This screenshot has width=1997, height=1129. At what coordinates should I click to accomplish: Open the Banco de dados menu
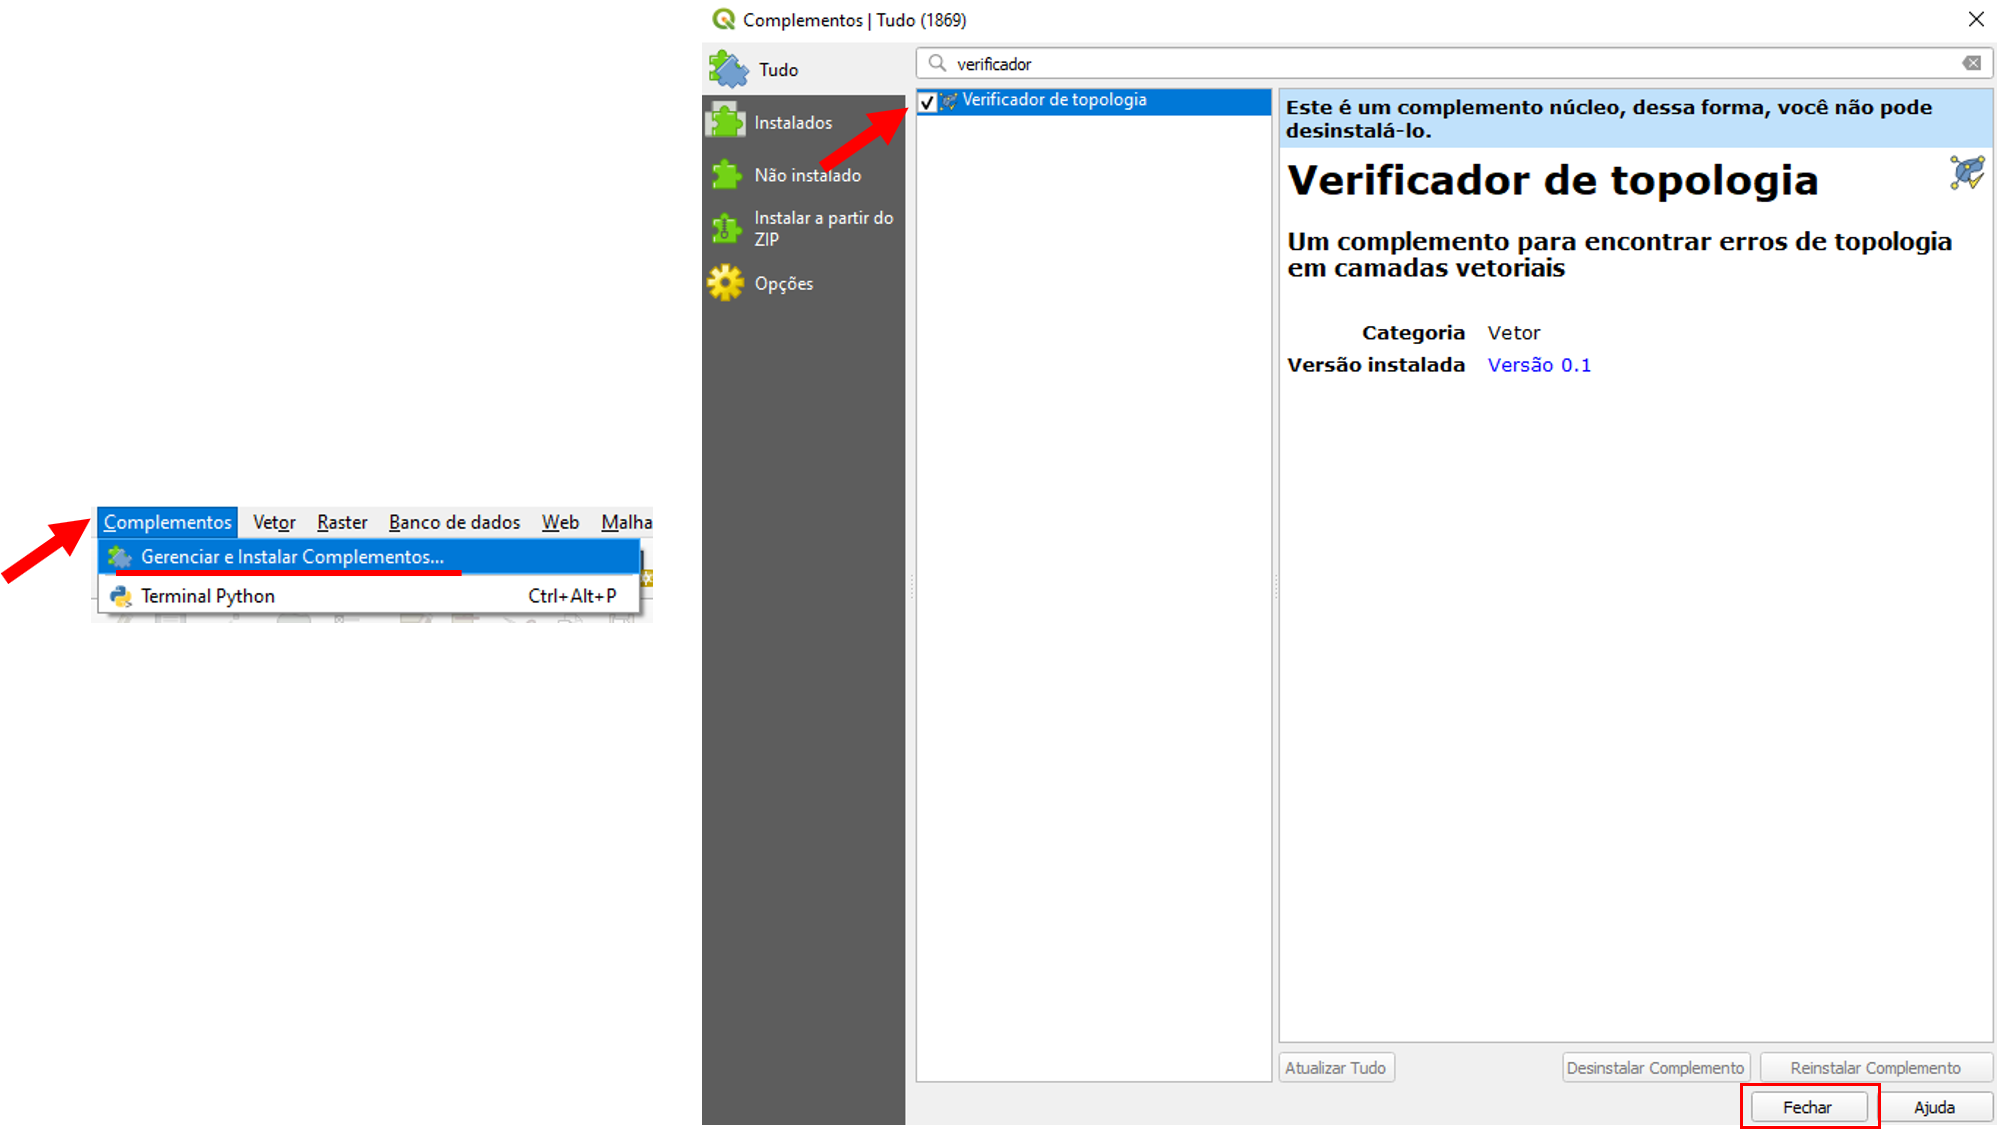click(x=454, y=522)
